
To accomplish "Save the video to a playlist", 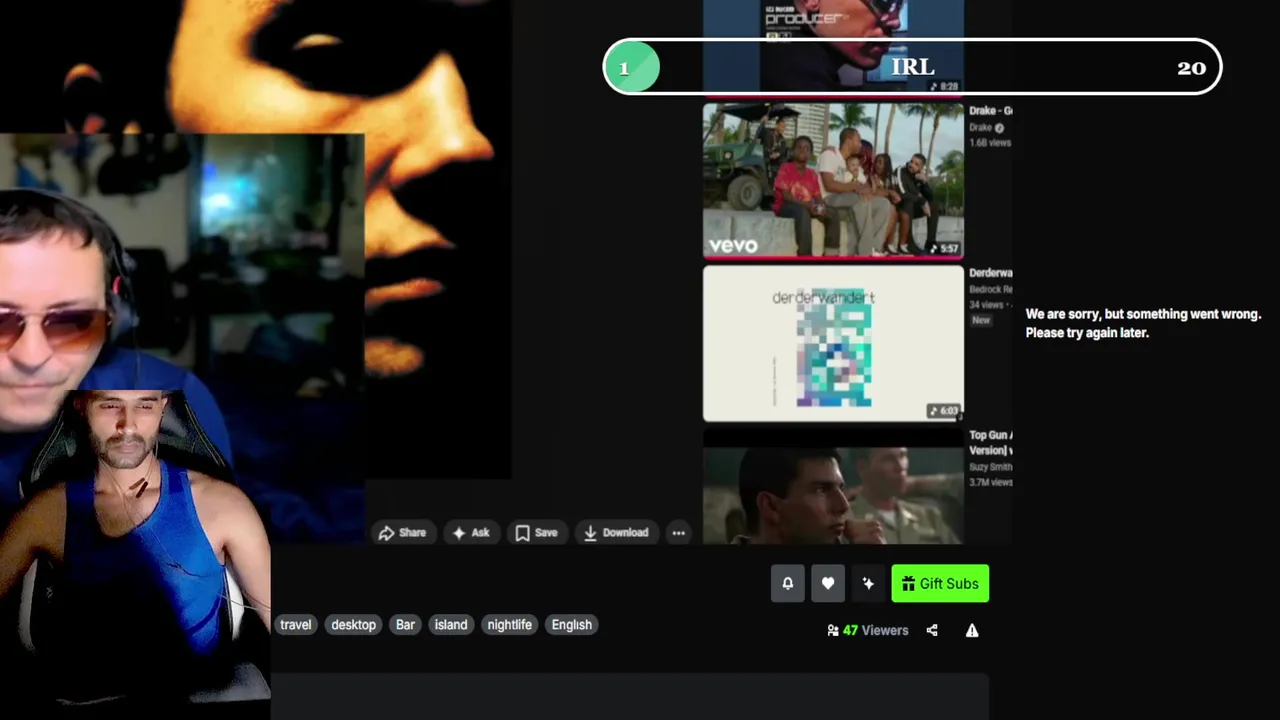I will [536, 533].
